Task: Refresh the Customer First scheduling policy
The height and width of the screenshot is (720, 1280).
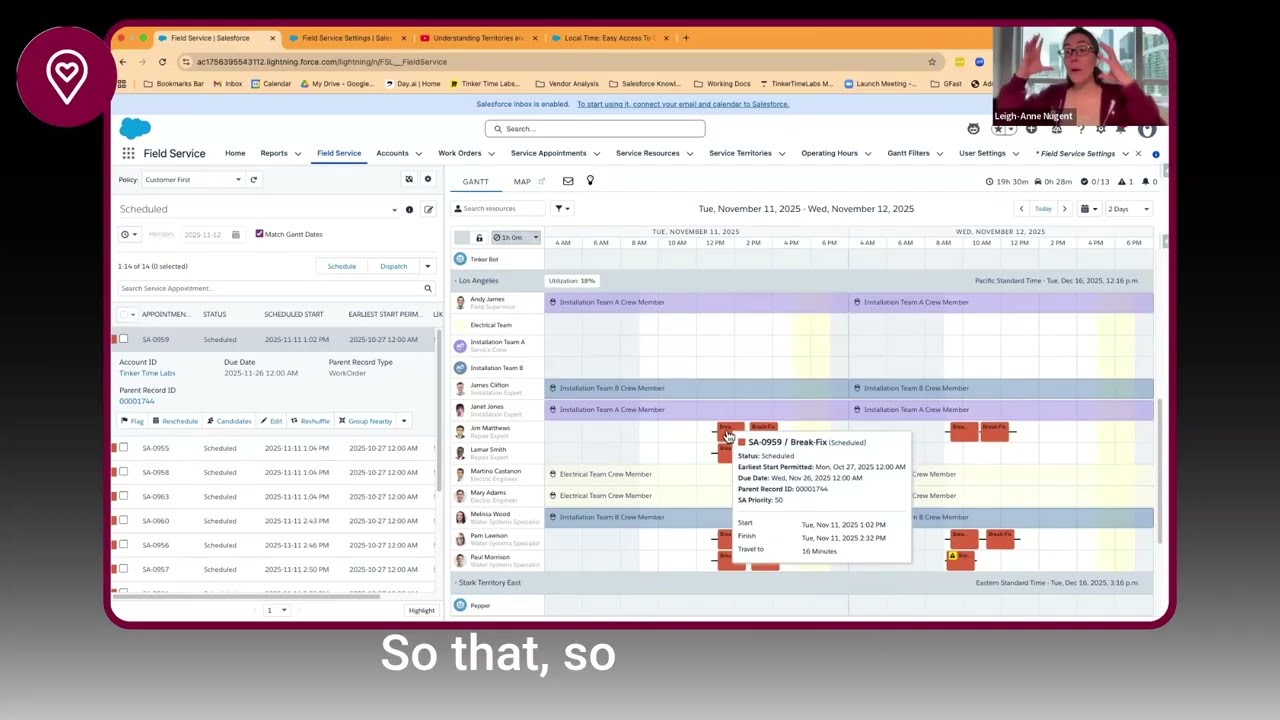Action: [x=253, y=179]
